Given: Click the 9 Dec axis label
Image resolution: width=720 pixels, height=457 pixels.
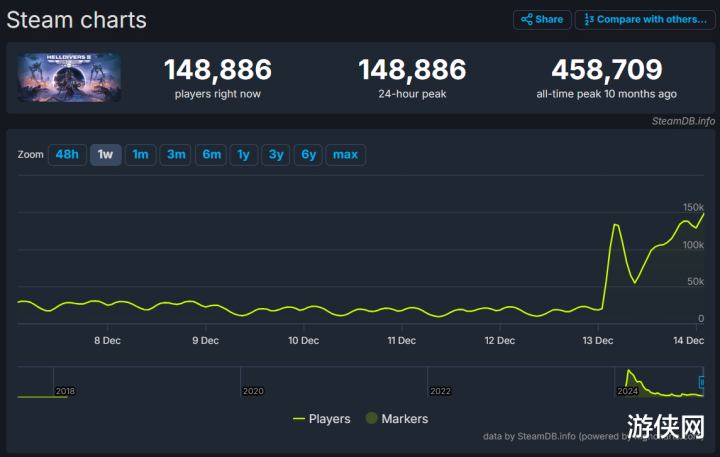Looking at the screenshot, I should (x=205, y=341).
